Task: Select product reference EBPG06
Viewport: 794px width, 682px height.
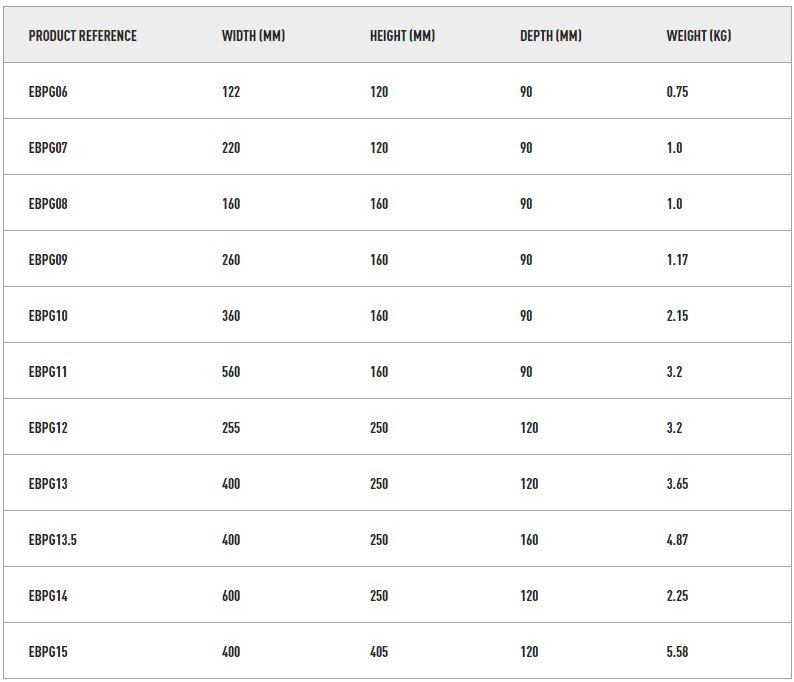Action: coord(48,92)
